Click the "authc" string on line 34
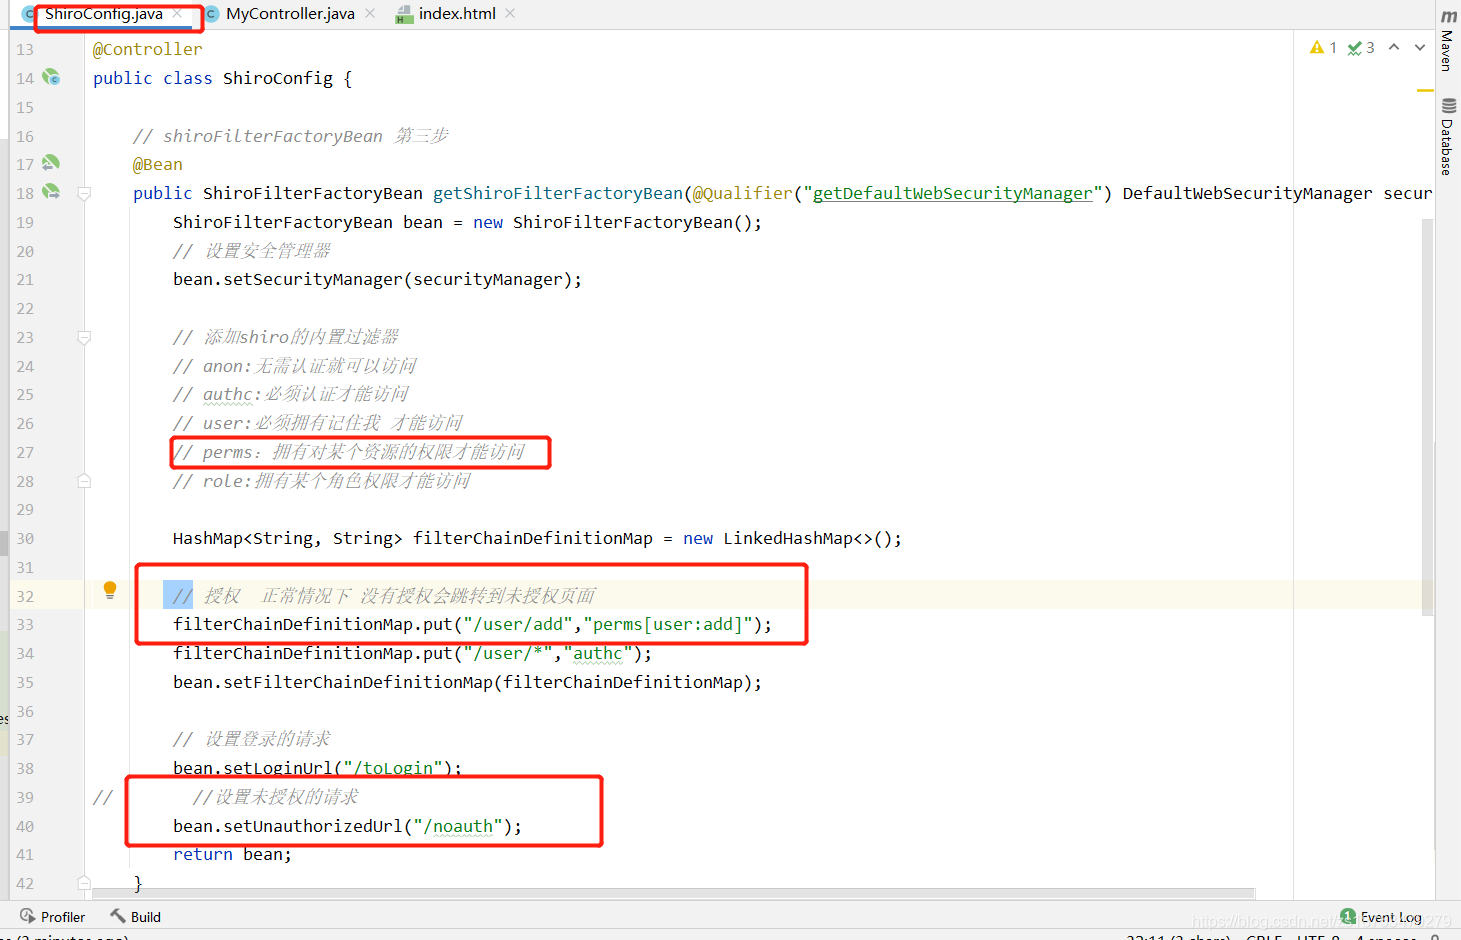Image resolution: width=1461 pixels, height=940 pixels. click(598, 653)
